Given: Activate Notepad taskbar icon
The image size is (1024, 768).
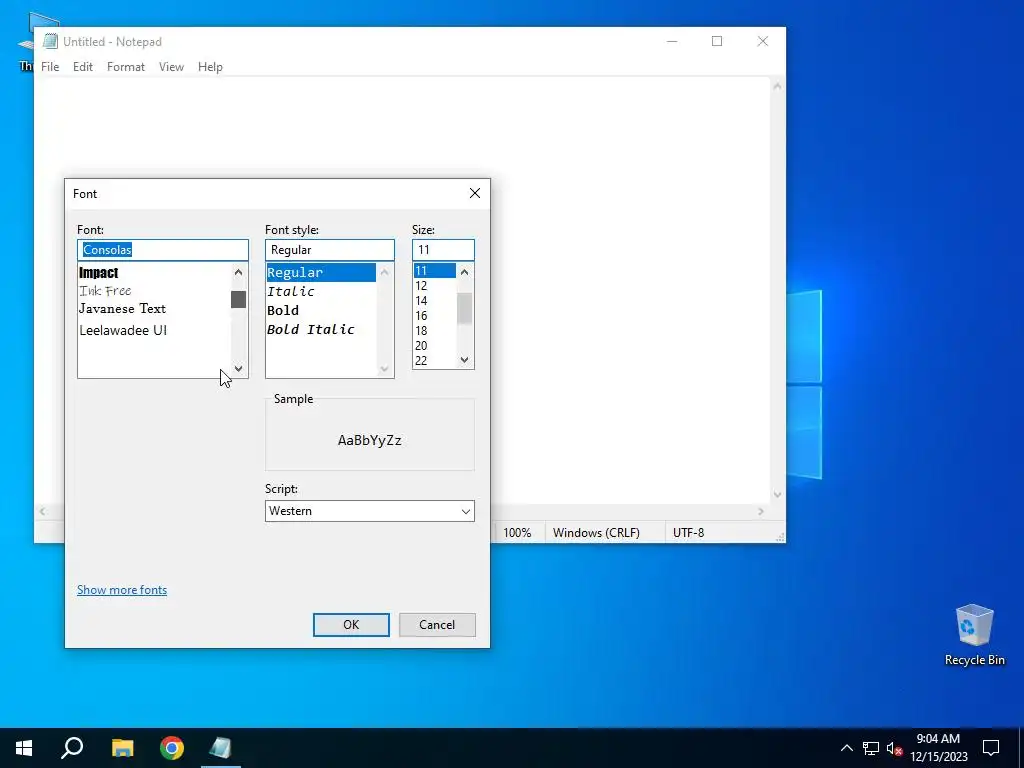Looking at the screenshot, I should click(x=221, y=748).
